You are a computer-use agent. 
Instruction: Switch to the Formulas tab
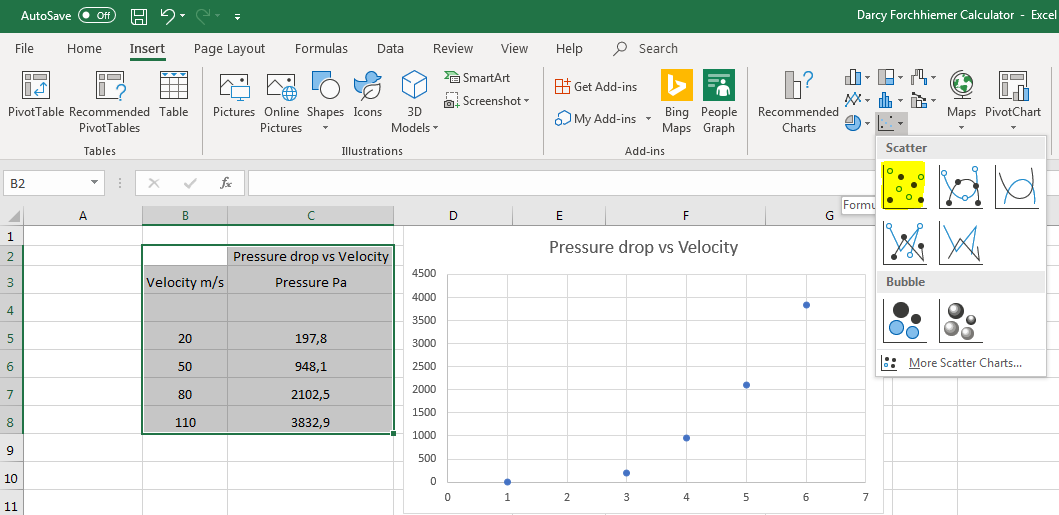pos(321,48)
